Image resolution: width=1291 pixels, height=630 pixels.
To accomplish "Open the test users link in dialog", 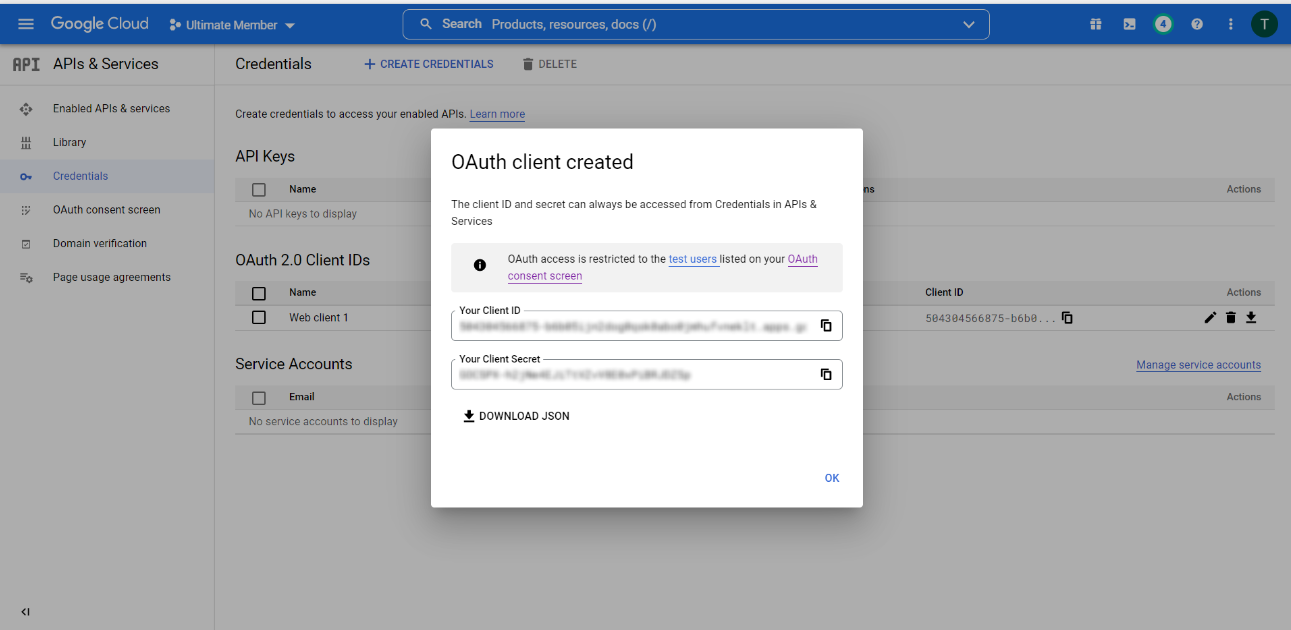I will pyautogui.click(x=693, y=259).
